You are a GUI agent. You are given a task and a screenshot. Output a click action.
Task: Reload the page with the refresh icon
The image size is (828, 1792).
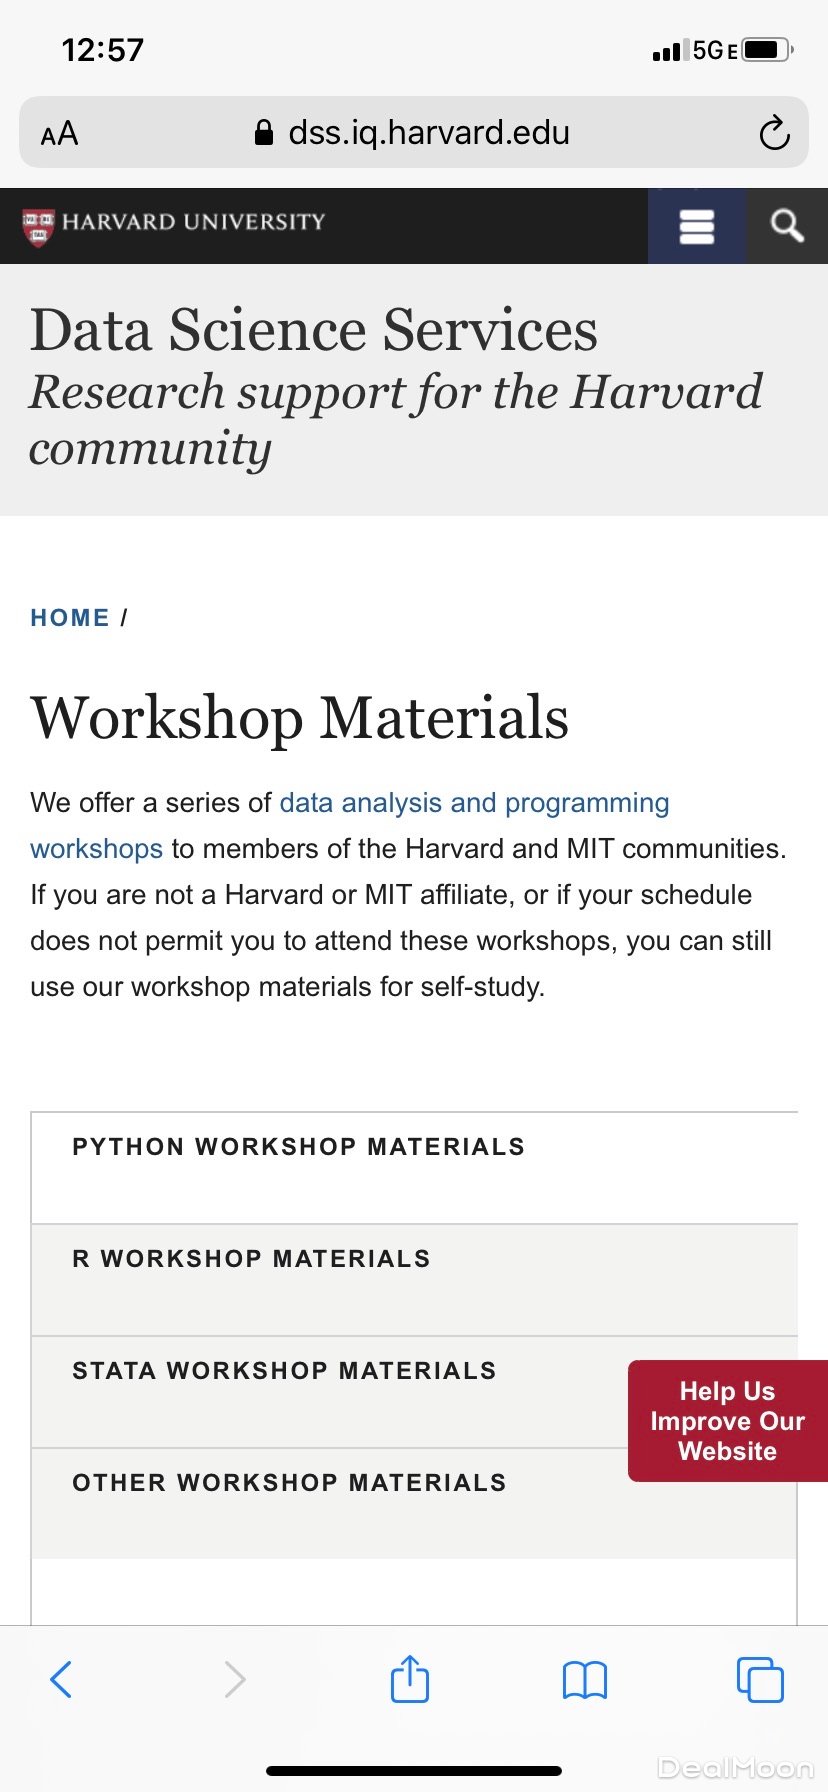pos(774,133)
